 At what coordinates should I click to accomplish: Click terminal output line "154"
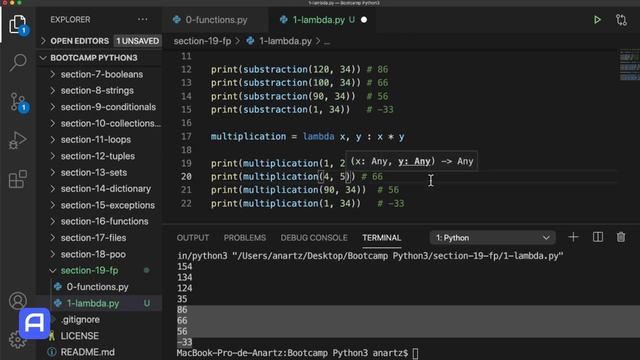[x=184, y=267]
